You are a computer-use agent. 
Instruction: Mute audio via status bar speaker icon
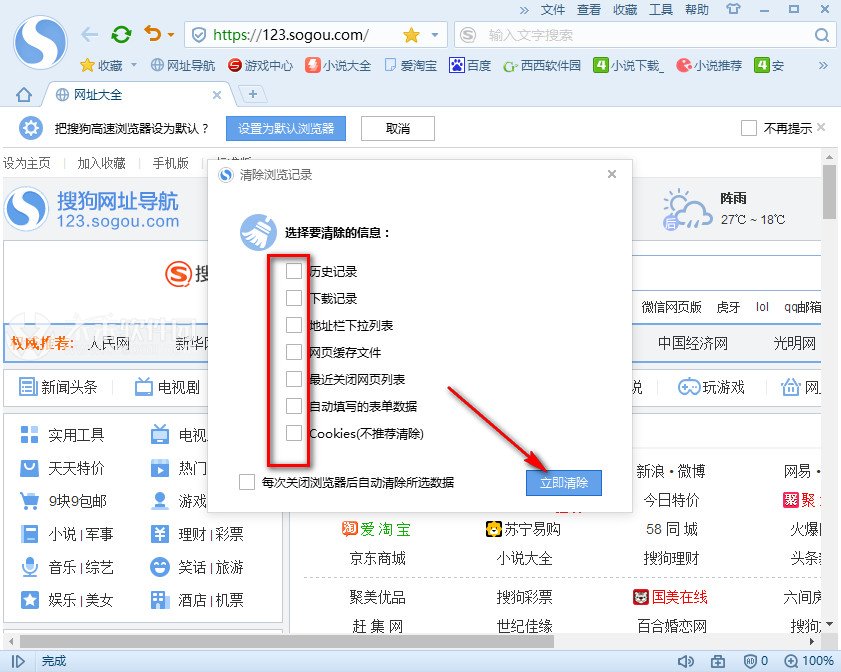pos(686,661)
